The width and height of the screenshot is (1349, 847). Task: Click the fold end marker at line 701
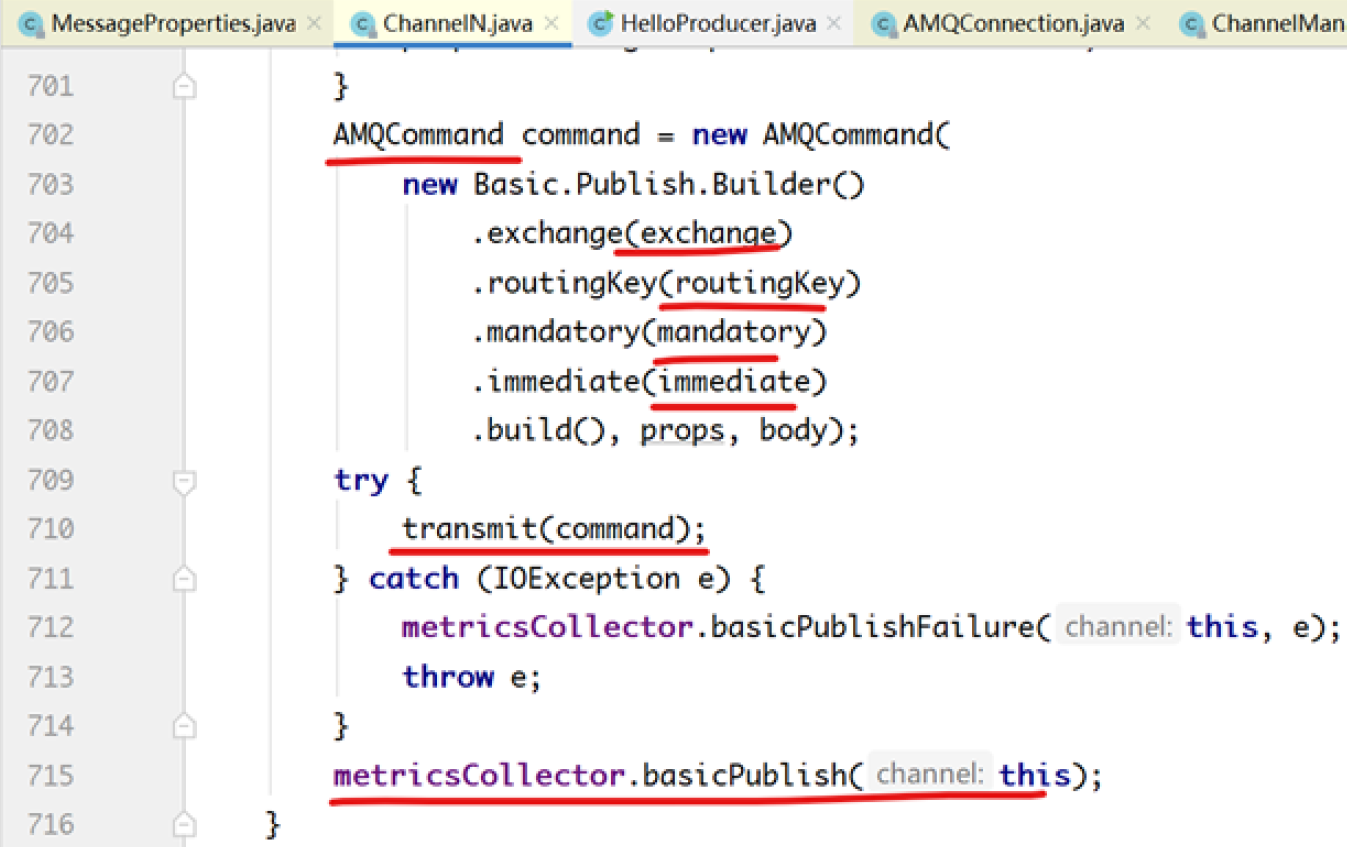click(183, 88)
